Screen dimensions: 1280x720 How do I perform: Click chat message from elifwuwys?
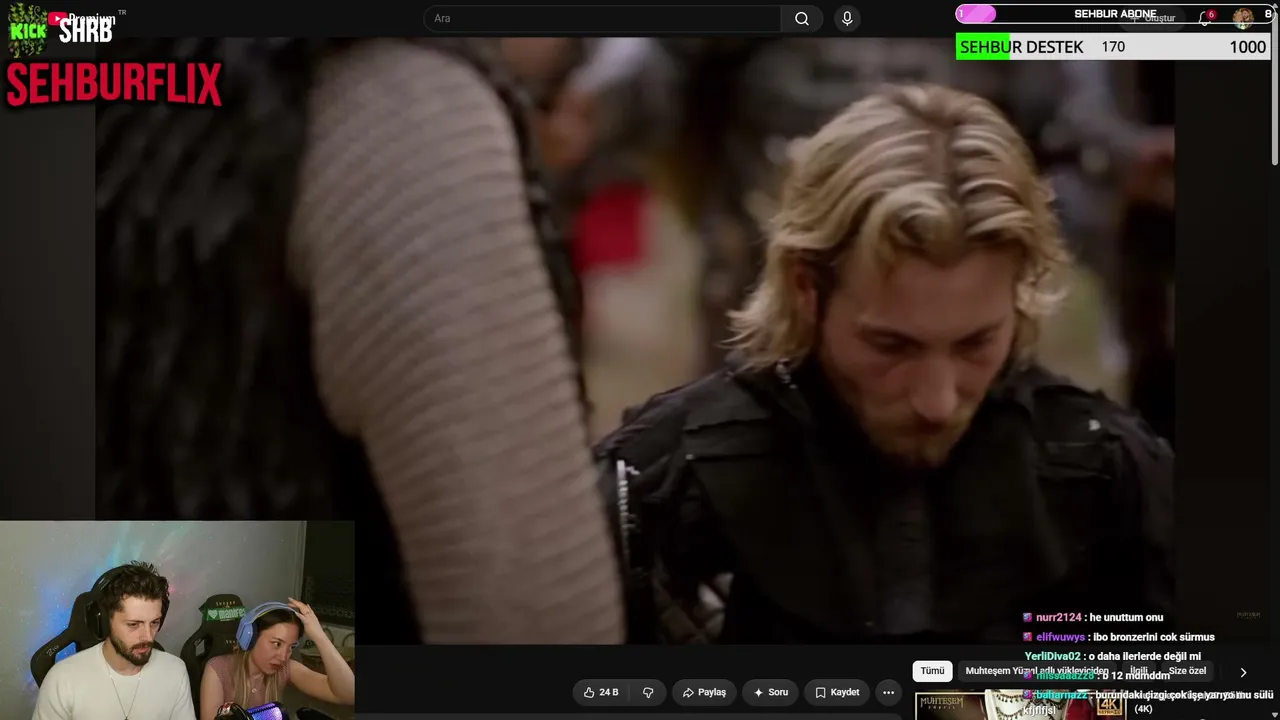[x=1118, y=637]
